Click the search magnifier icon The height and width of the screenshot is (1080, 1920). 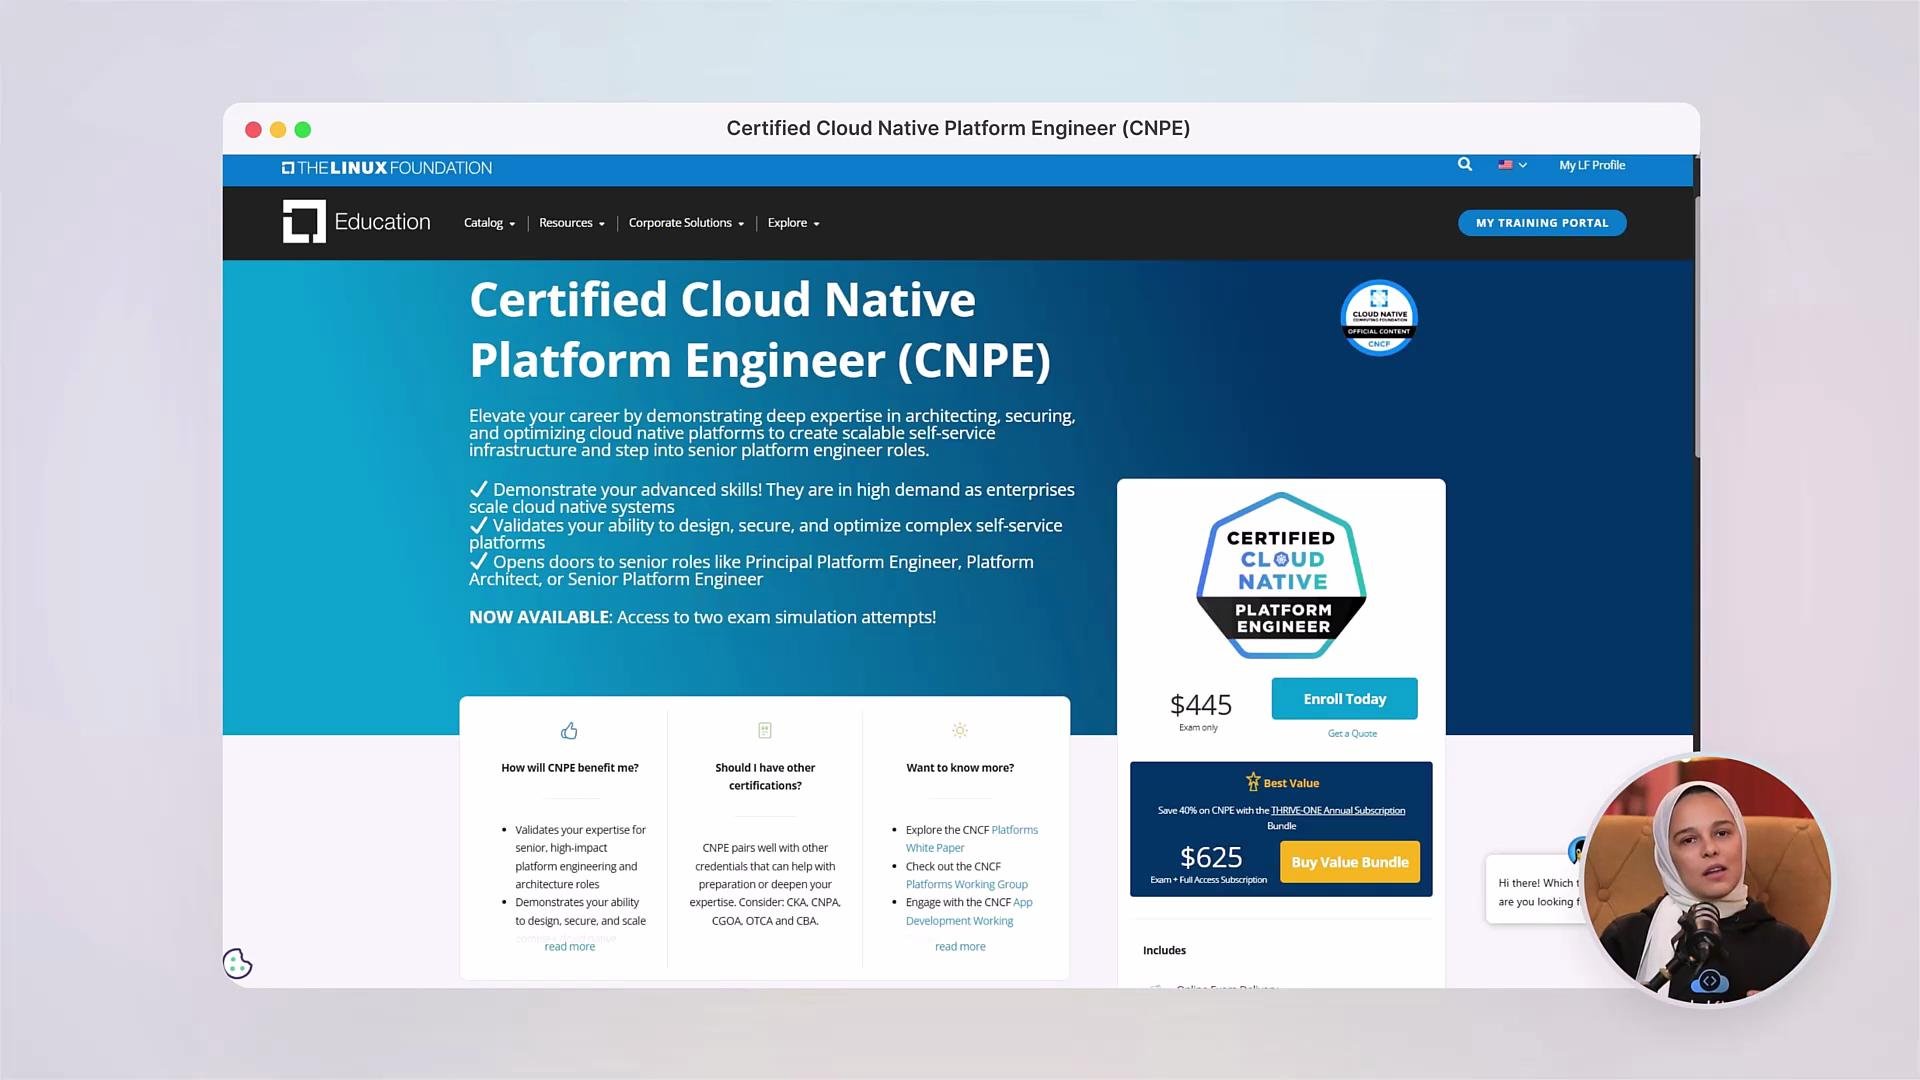pos(1465,165)
